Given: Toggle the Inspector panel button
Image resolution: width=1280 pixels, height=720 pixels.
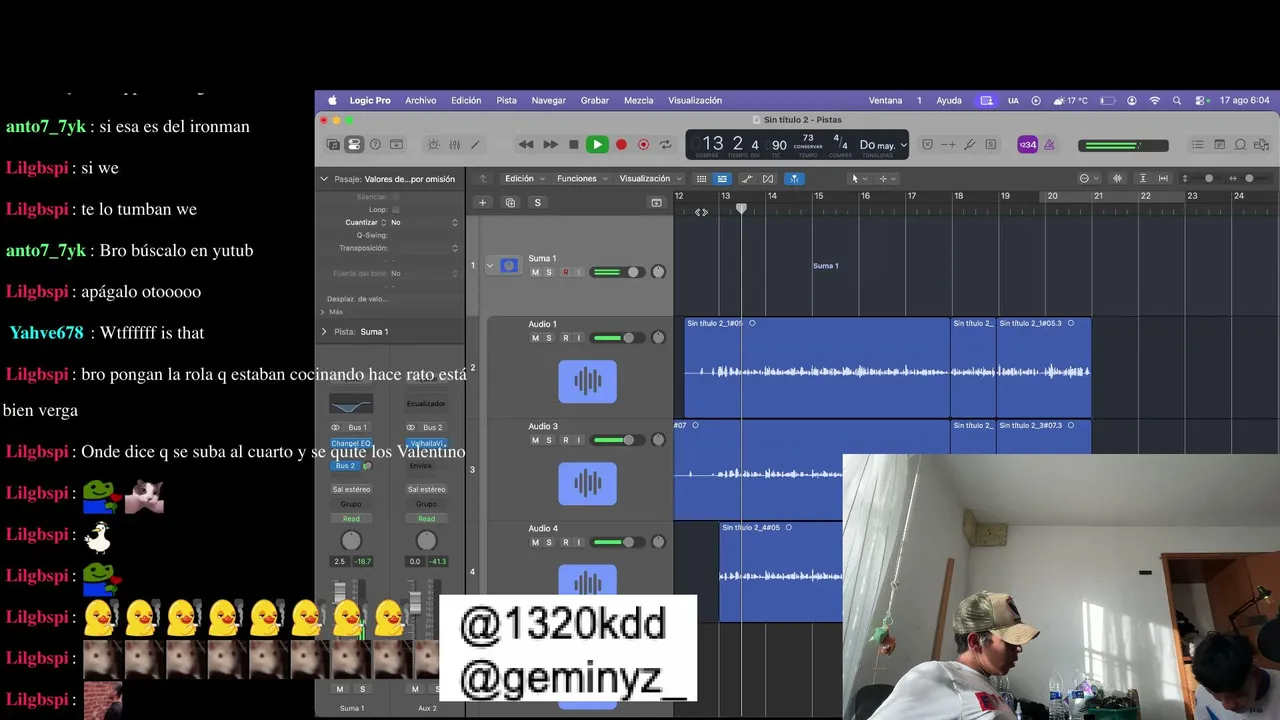Looking at the screenshot, I should tap(354, 145).
